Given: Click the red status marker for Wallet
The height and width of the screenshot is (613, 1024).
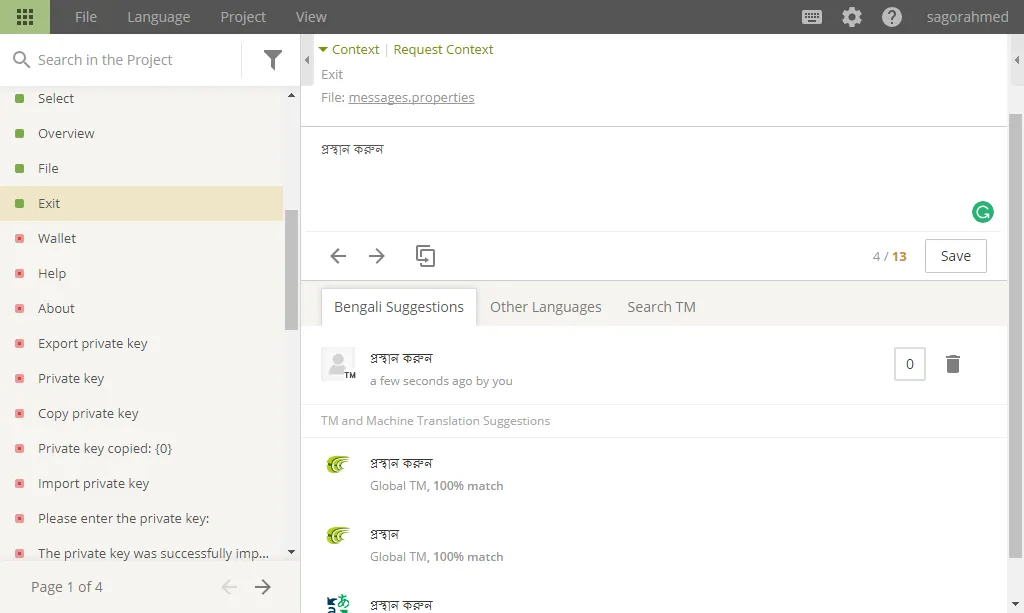Looking at the screenshot, I should (20, 238).
